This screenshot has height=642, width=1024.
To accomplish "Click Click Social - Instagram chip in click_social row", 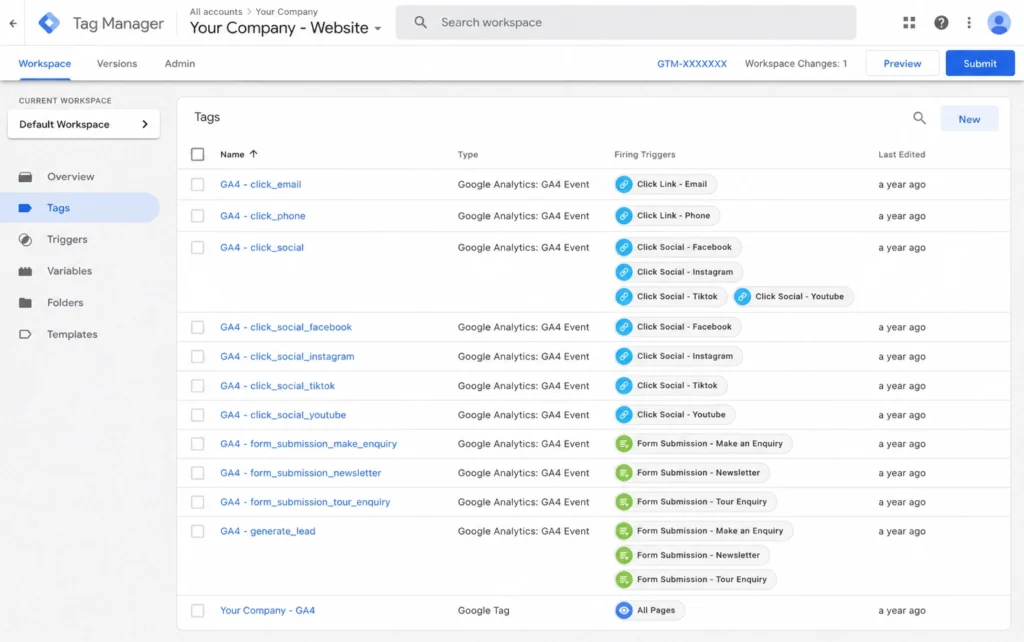I will (678, 272).
